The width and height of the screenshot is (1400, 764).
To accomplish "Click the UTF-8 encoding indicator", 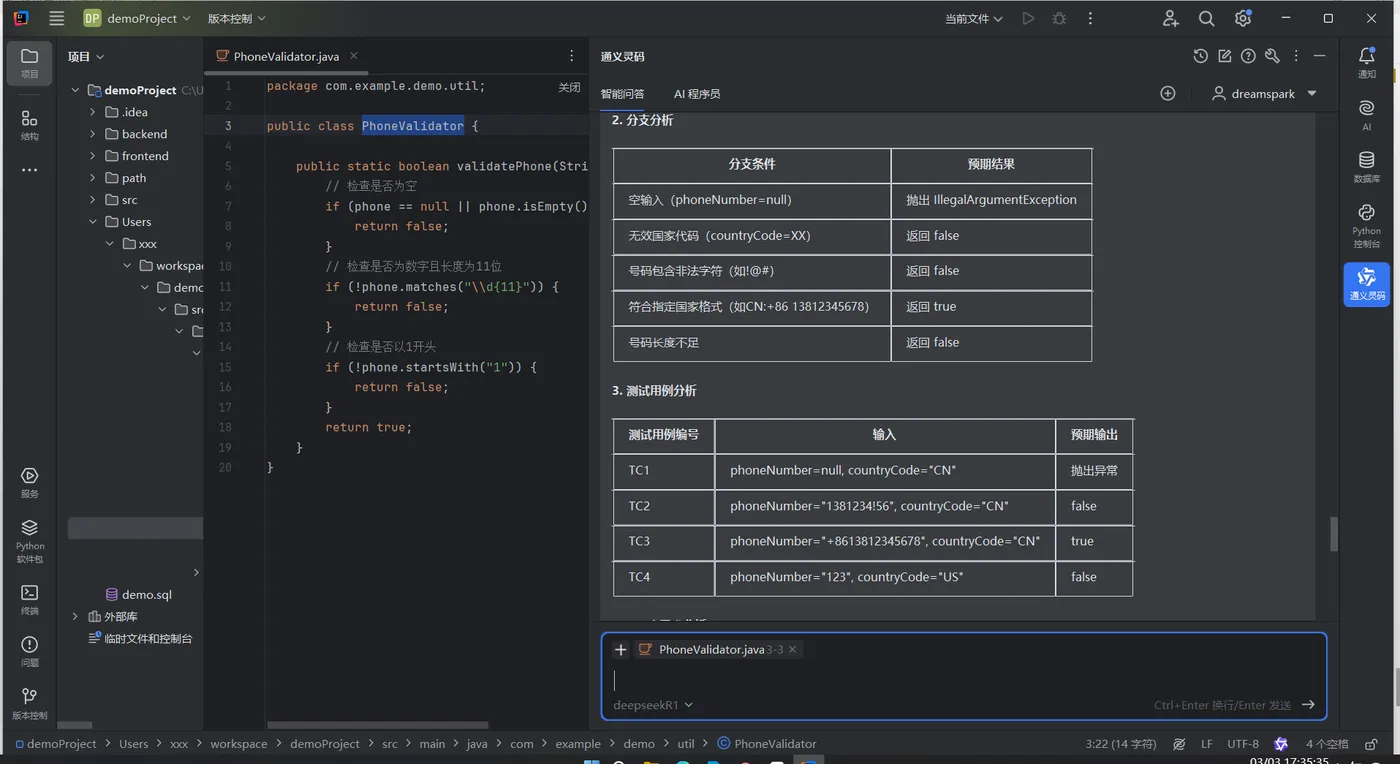I will tap(1243, 744).
